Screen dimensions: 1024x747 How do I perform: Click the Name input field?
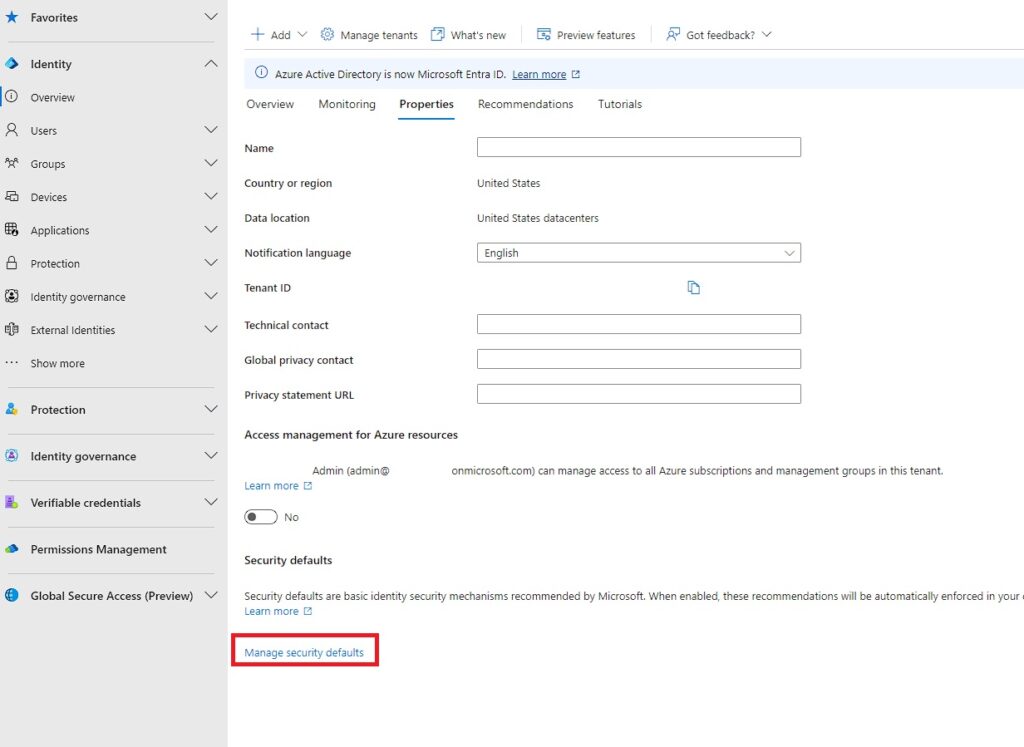(x=639, y=147)
